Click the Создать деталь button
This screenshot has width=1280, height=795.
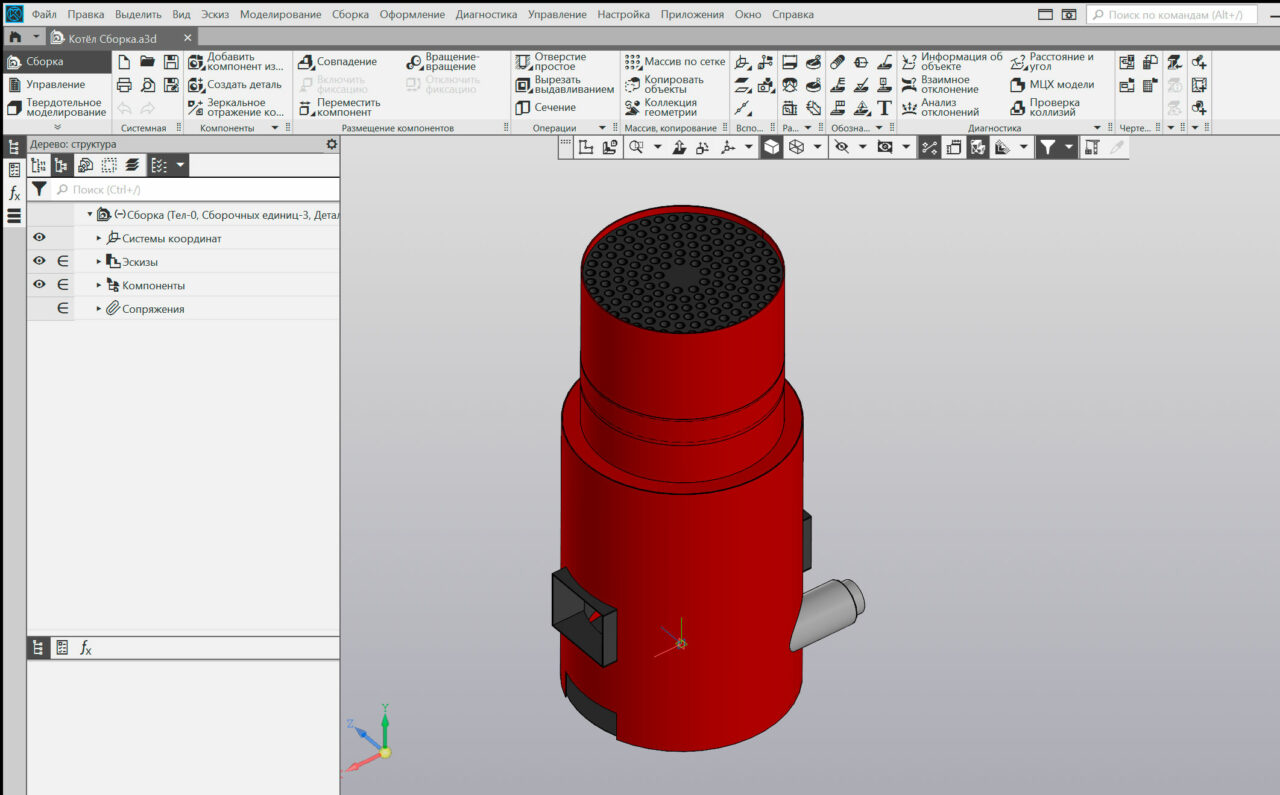pyautogui.click(x=243, y=85)
